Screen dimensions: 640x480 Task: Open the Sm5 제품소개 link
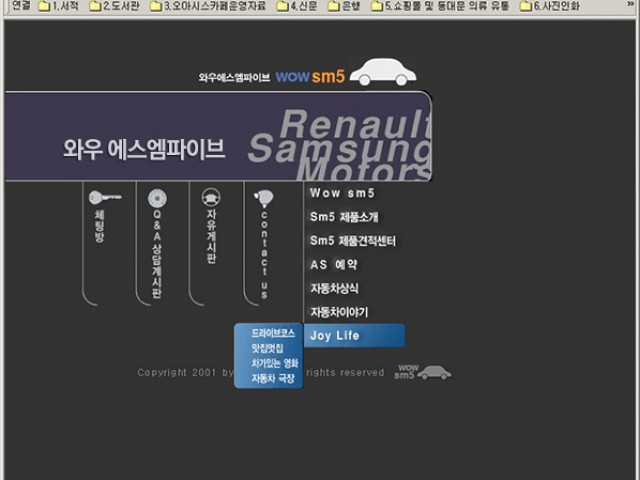coord(344,217)
